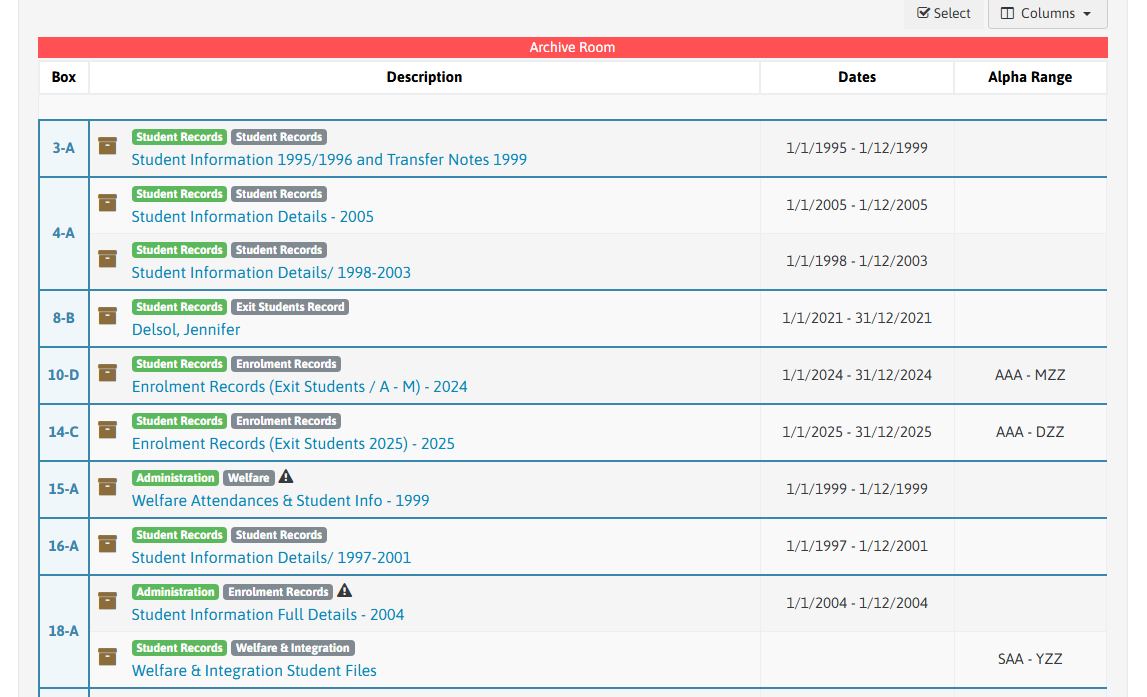Screen dimensions: 1147x697
Task: Click date range 1/1/1997 - 1/12/2001
Action: [x=857, y=546]
